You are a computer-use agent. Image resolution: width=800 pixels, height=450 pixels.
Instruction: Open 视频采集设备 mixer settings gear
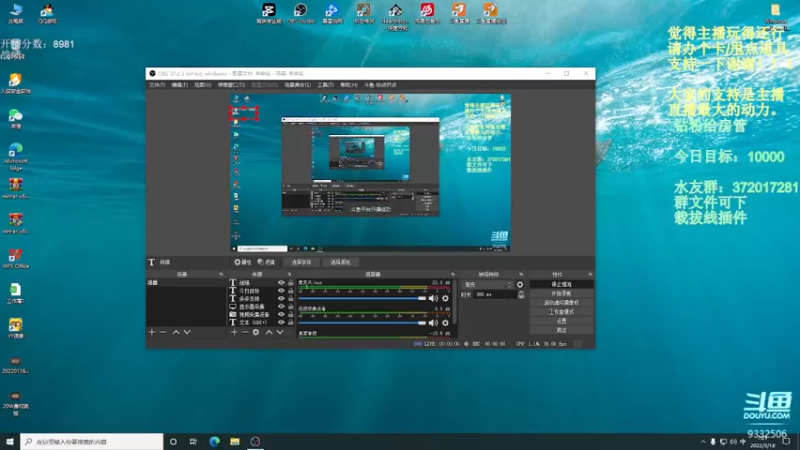point(445,322)
